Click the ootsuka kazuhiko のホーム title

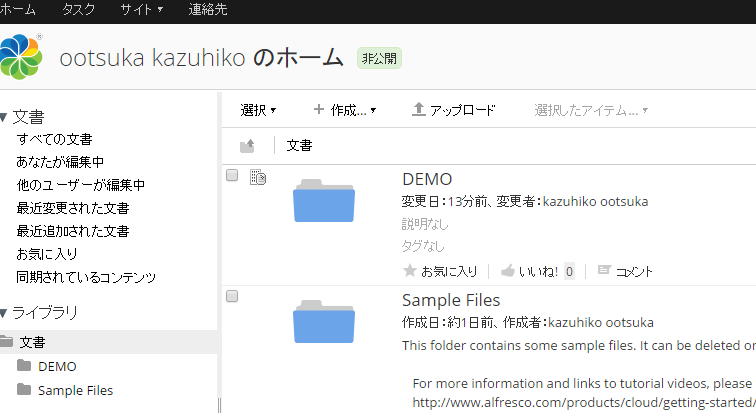click(x=202, y=58)
